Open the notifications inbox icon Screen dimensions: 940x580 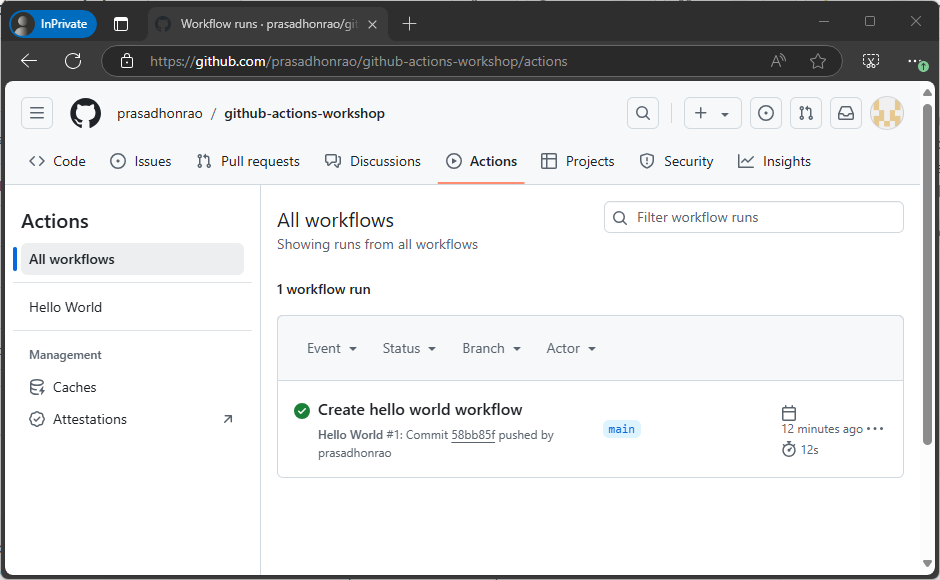[846, 113]
